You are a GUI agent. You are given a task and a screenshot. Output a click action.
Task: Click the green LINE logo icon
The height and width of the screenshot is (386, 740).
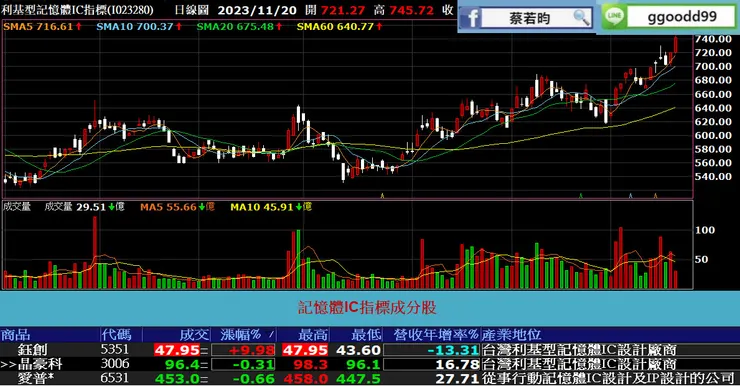click(x=614, y=17)
